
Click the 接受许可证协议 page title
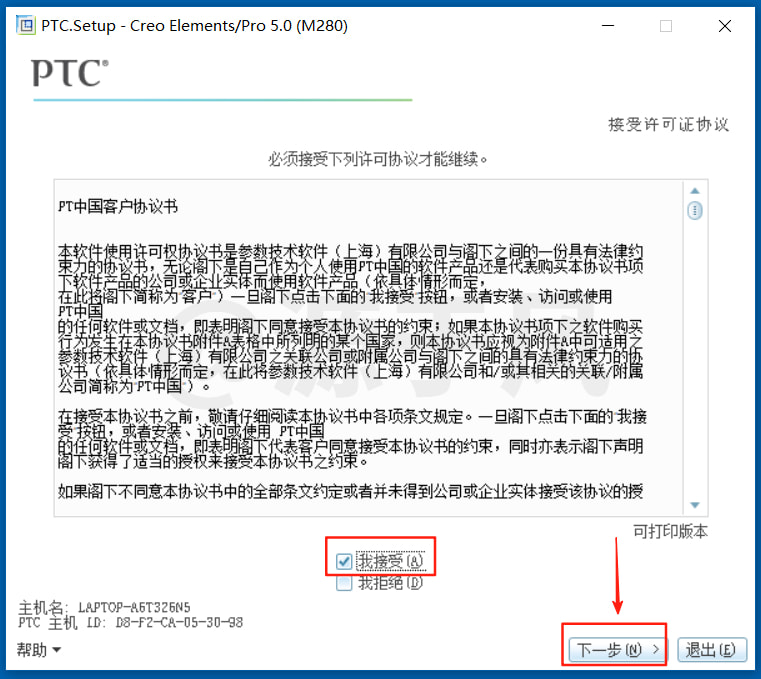668,124
